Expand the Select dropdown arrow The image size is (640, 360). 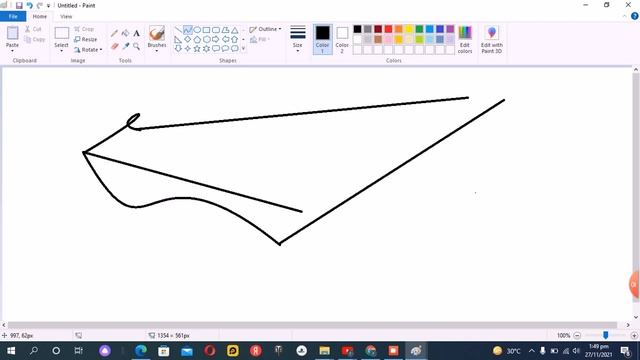[61, 51]
